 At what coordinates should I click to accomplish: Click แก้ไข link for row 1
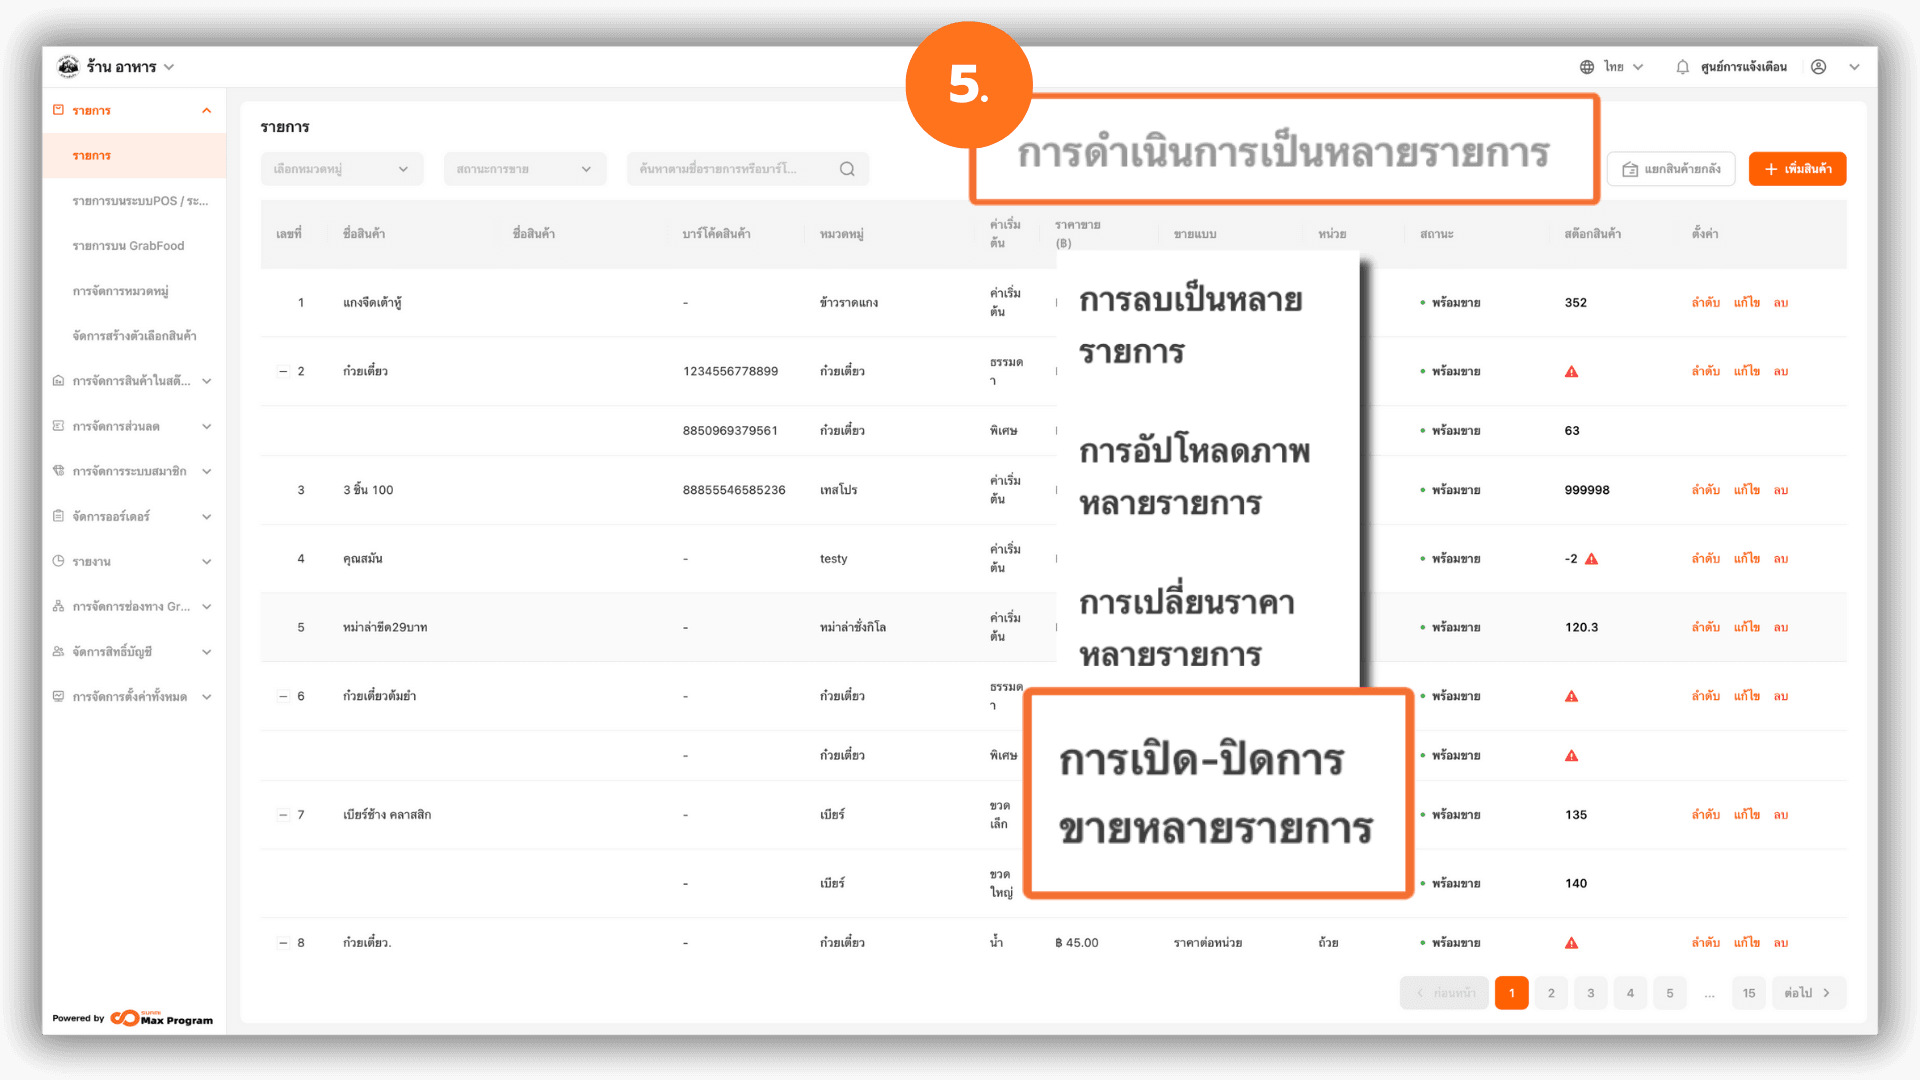[1746, 303]
